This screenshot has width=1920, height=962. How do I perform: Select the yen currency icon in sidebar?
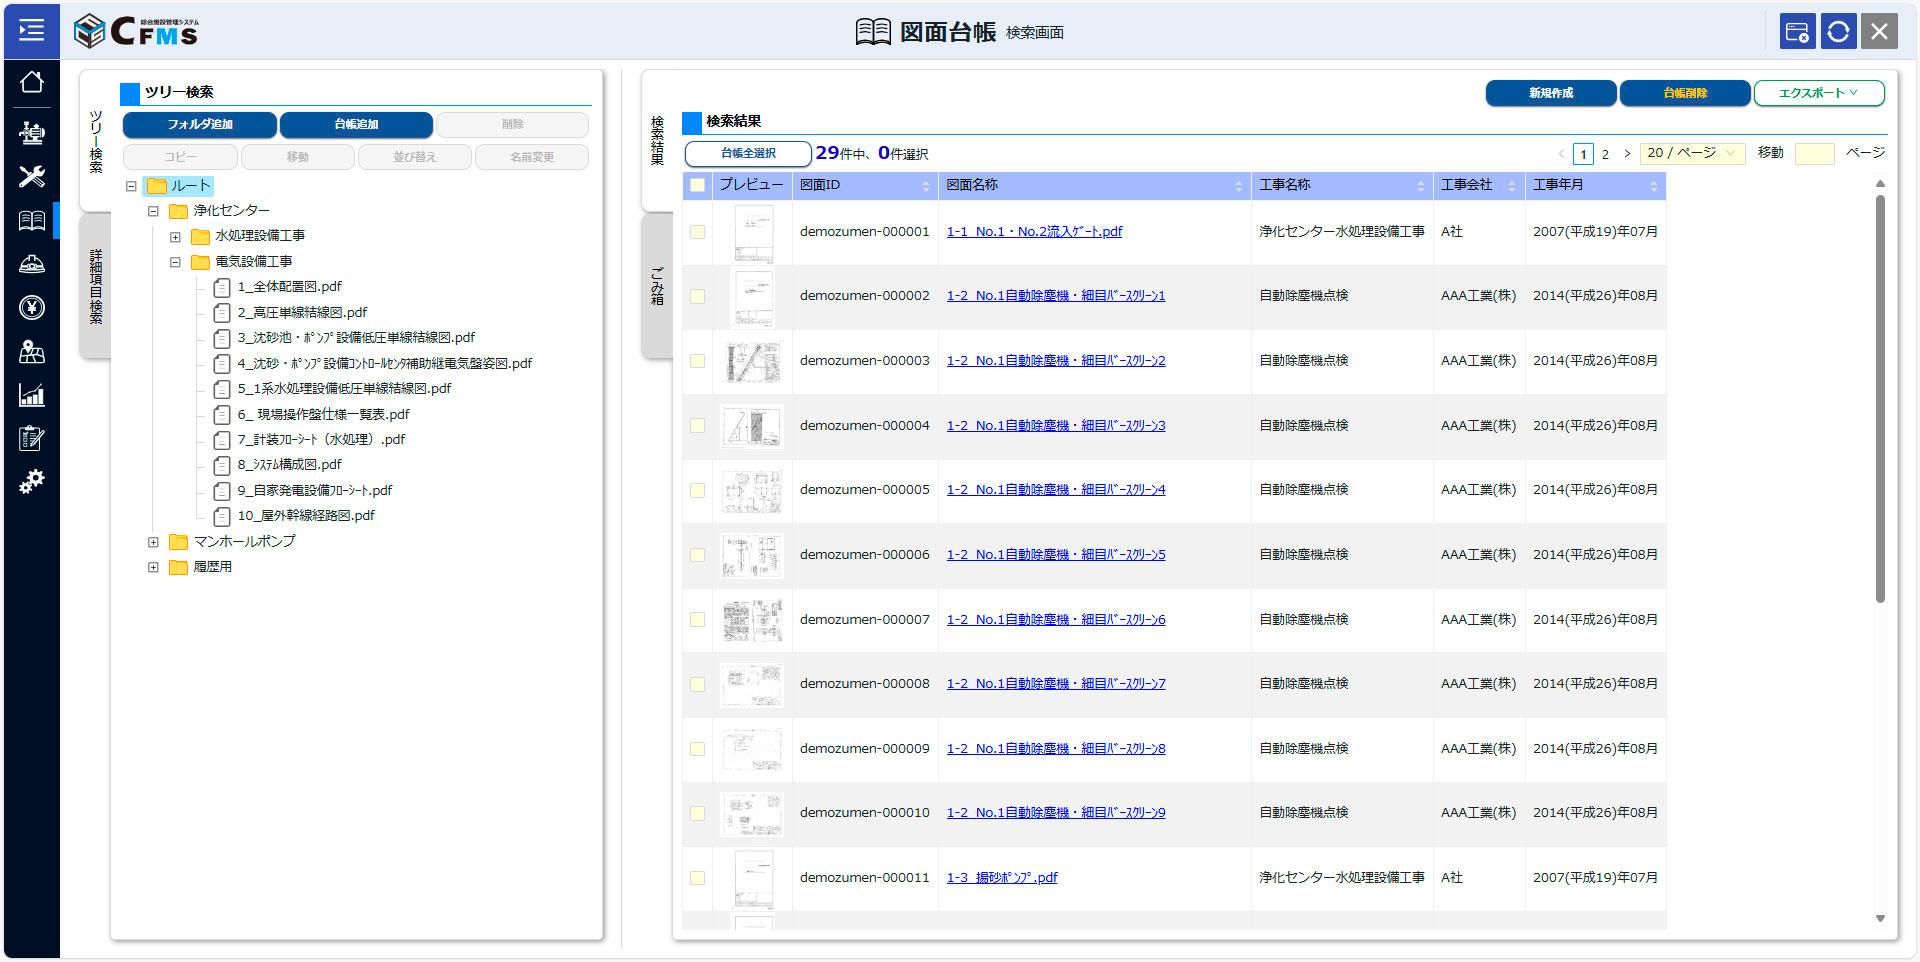pyautogui.click(x=31, y=308)
